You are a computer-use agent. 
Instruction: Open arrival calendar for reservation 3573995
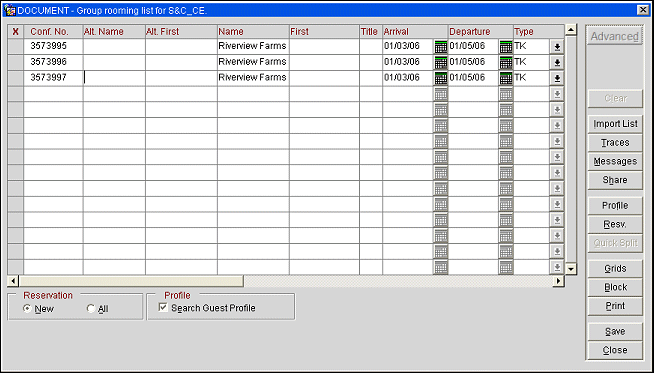point(440,47)
